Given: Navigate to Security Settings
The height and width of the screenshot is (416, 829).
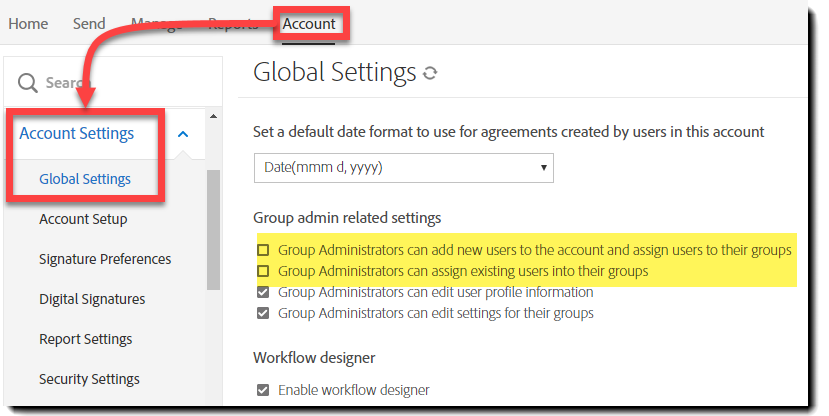Looking at the screenshot, I should coord(89,379).
